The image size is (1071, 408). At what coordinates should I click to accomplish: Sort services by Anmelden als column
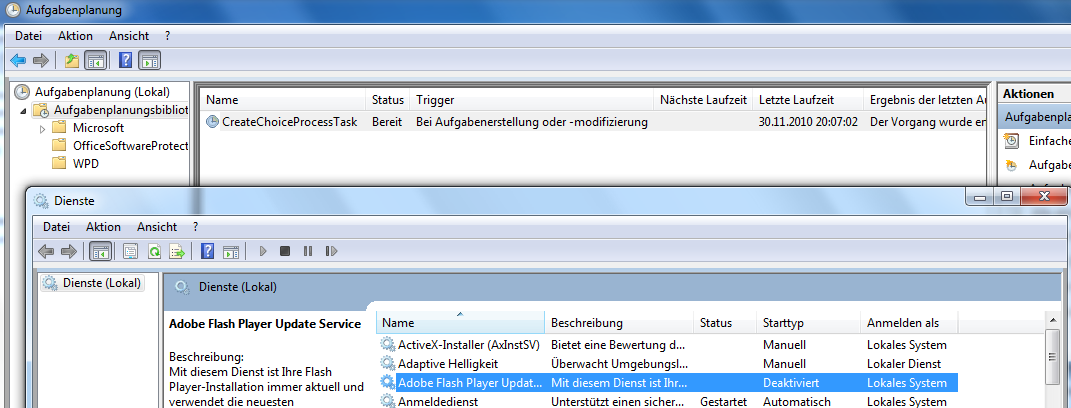[909, 323]
